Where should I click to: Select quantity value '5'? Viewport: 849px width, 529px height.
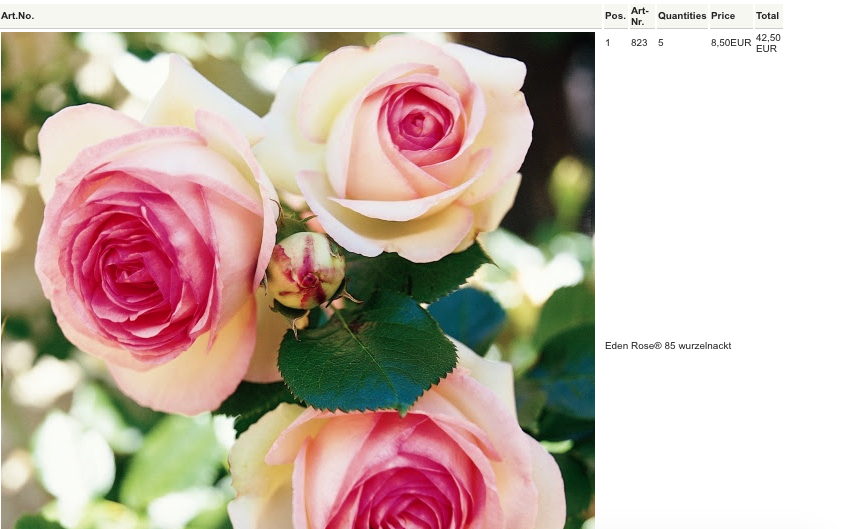(661, 43)
